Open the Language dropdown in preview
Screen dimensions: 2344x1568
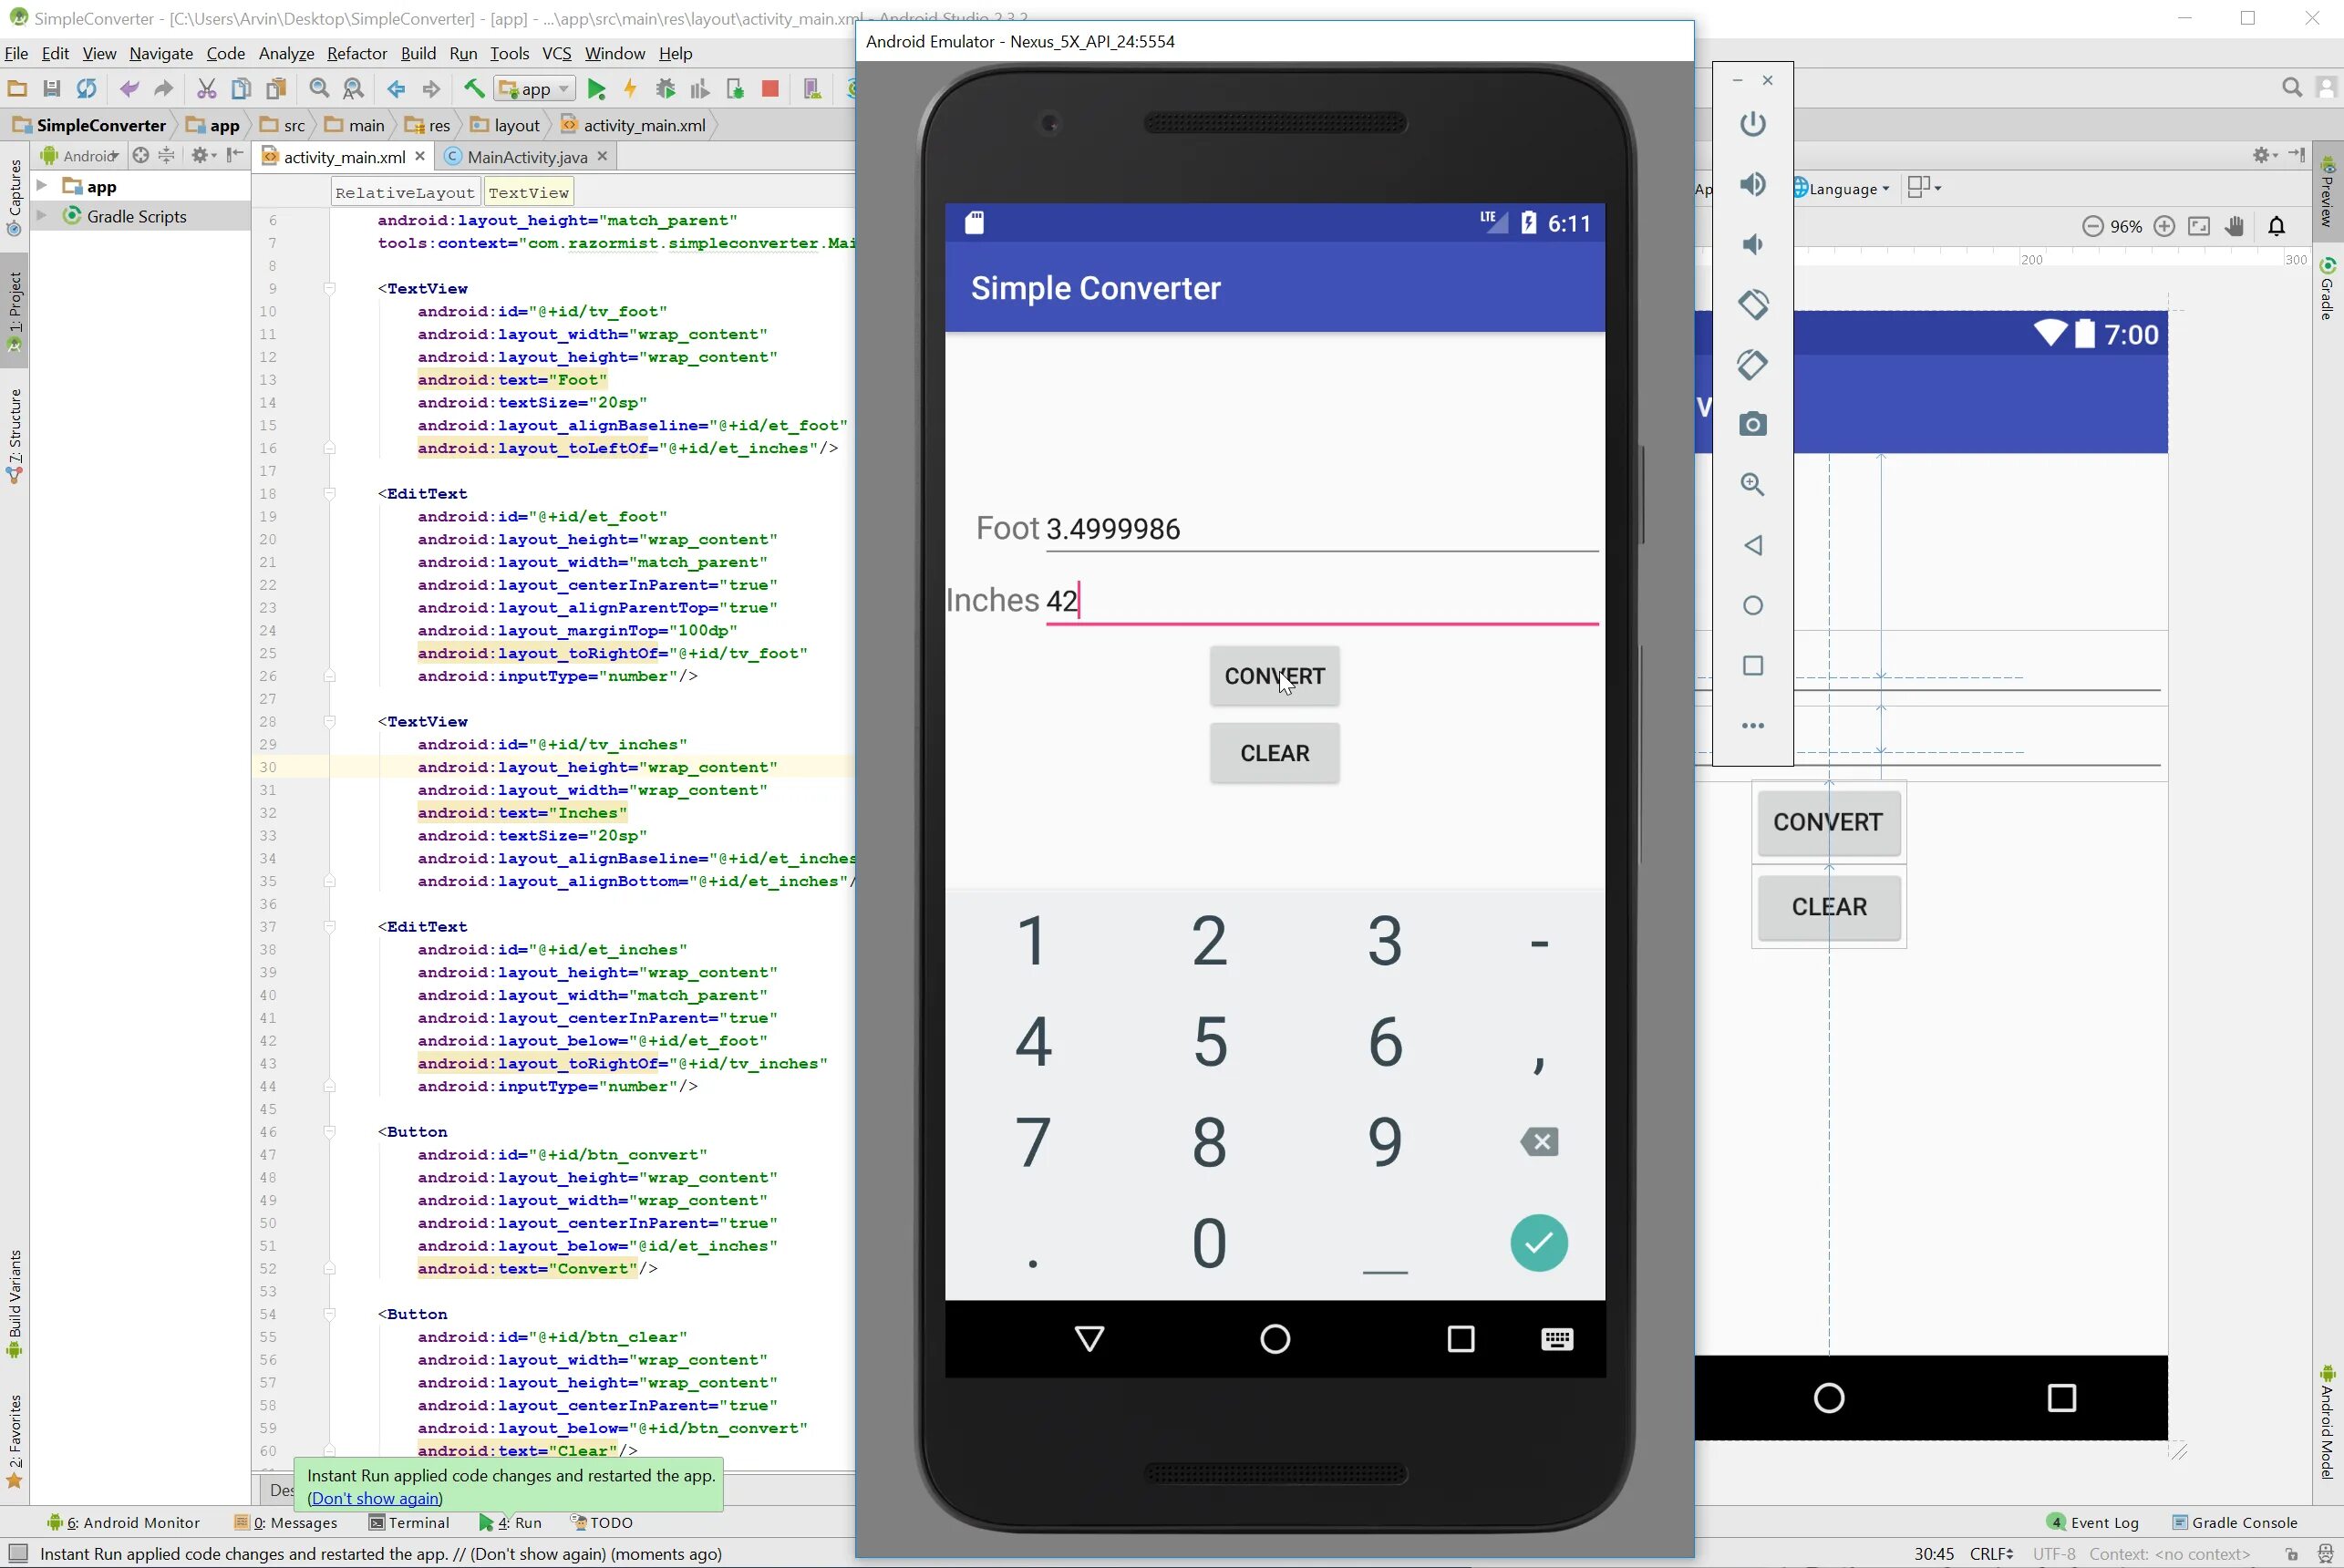1842,189
